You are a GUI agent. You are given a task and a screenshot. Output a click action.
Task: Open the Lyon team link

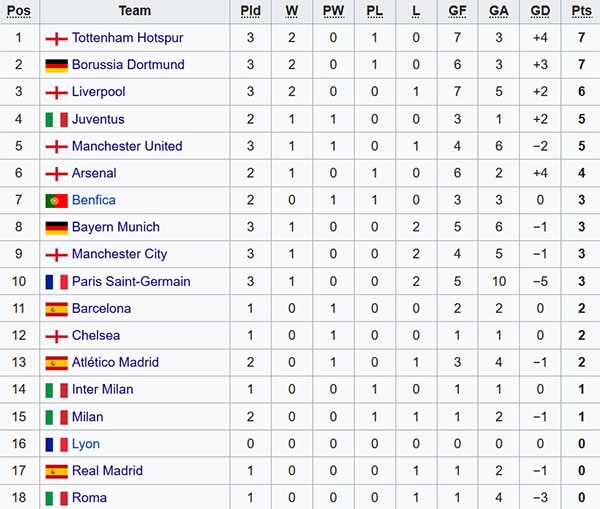[86, 444]
